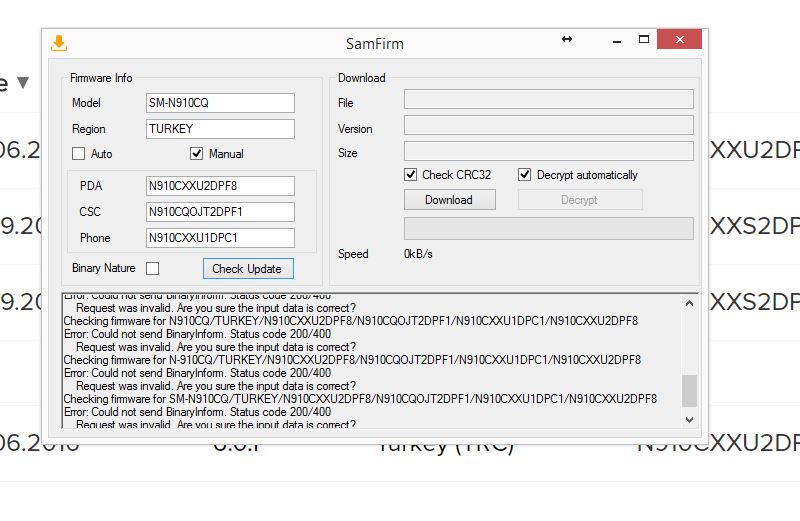The image size is (800, 521).
Task: Click the SamFirm orange download app icon
Action: (59, 43)
